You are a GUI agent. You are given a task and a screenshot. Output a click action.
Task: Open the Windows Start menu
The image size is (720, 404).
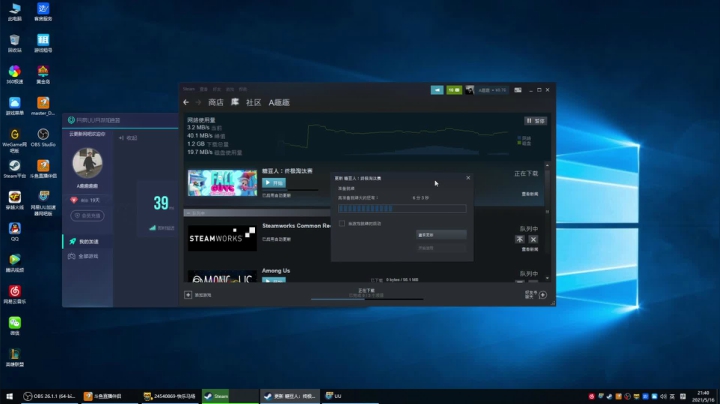pyautogui.click(x=9, y=396)
